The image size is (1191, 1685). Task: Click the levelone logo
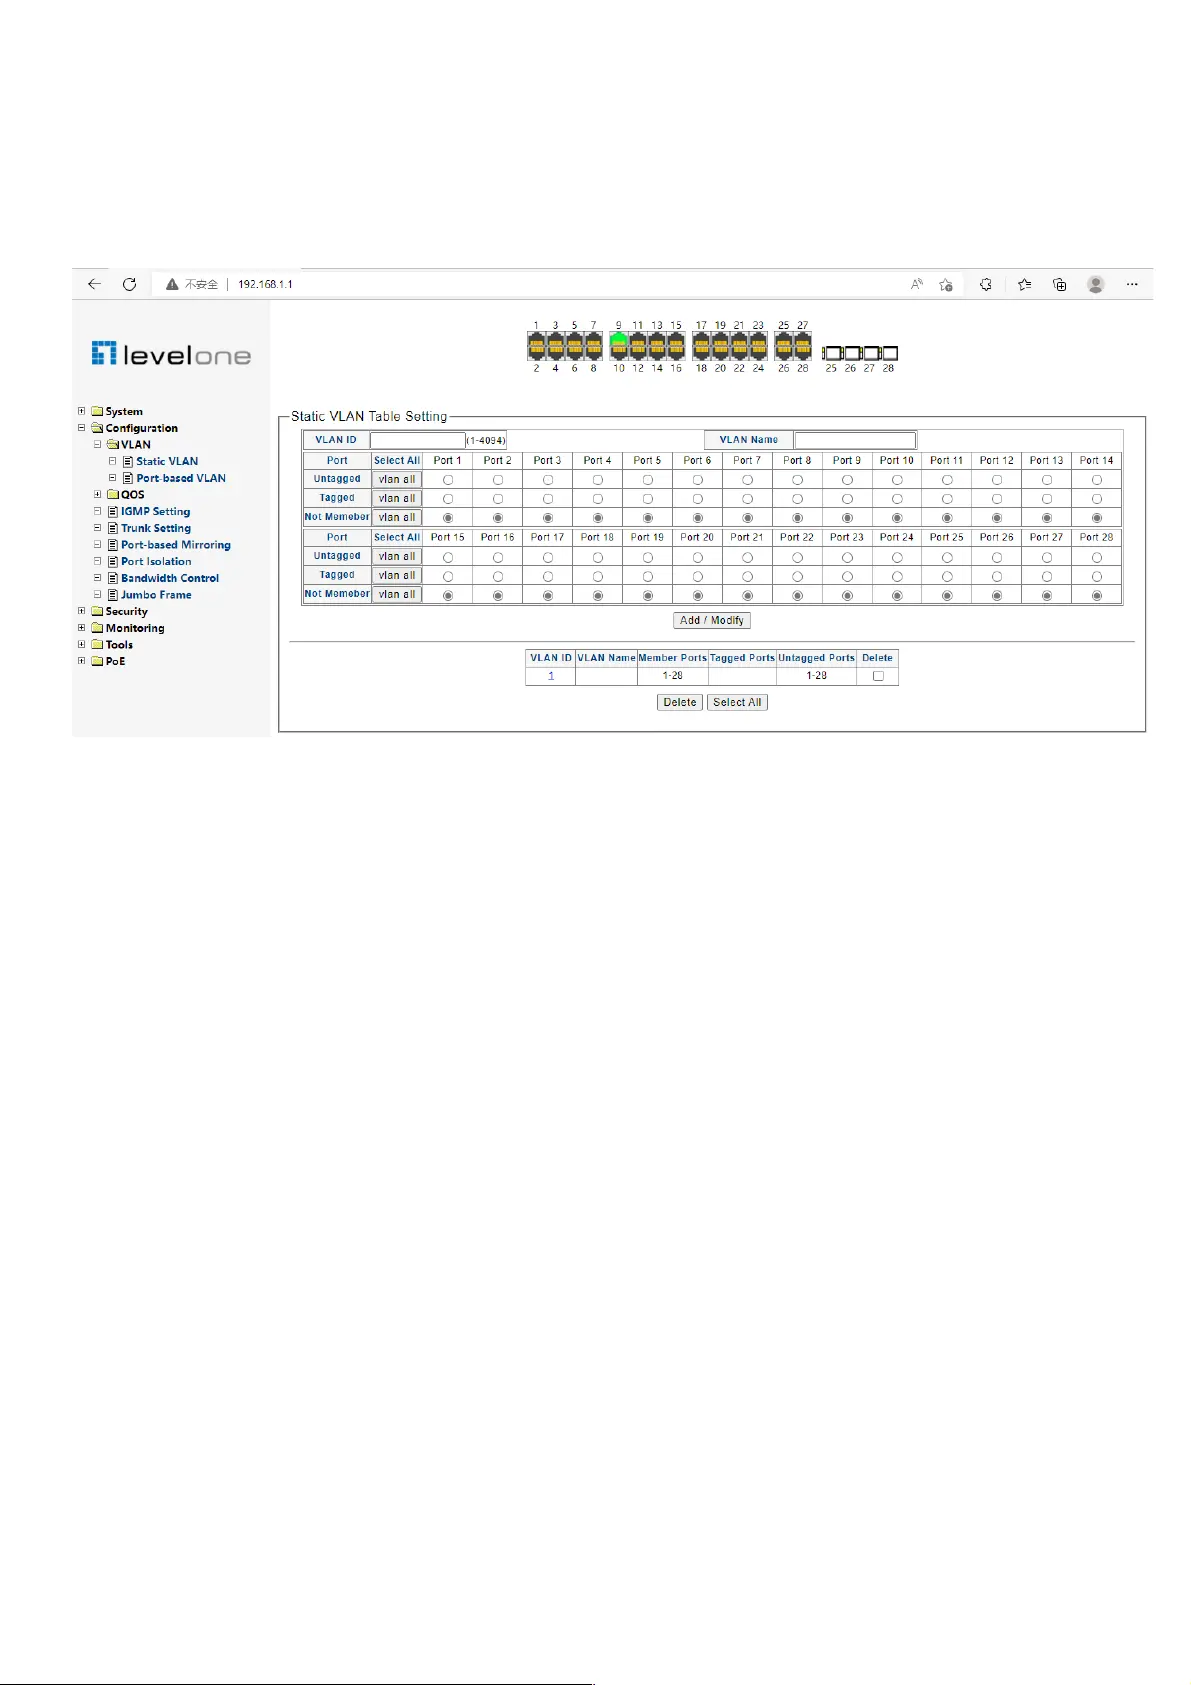(x=171, y=354)
